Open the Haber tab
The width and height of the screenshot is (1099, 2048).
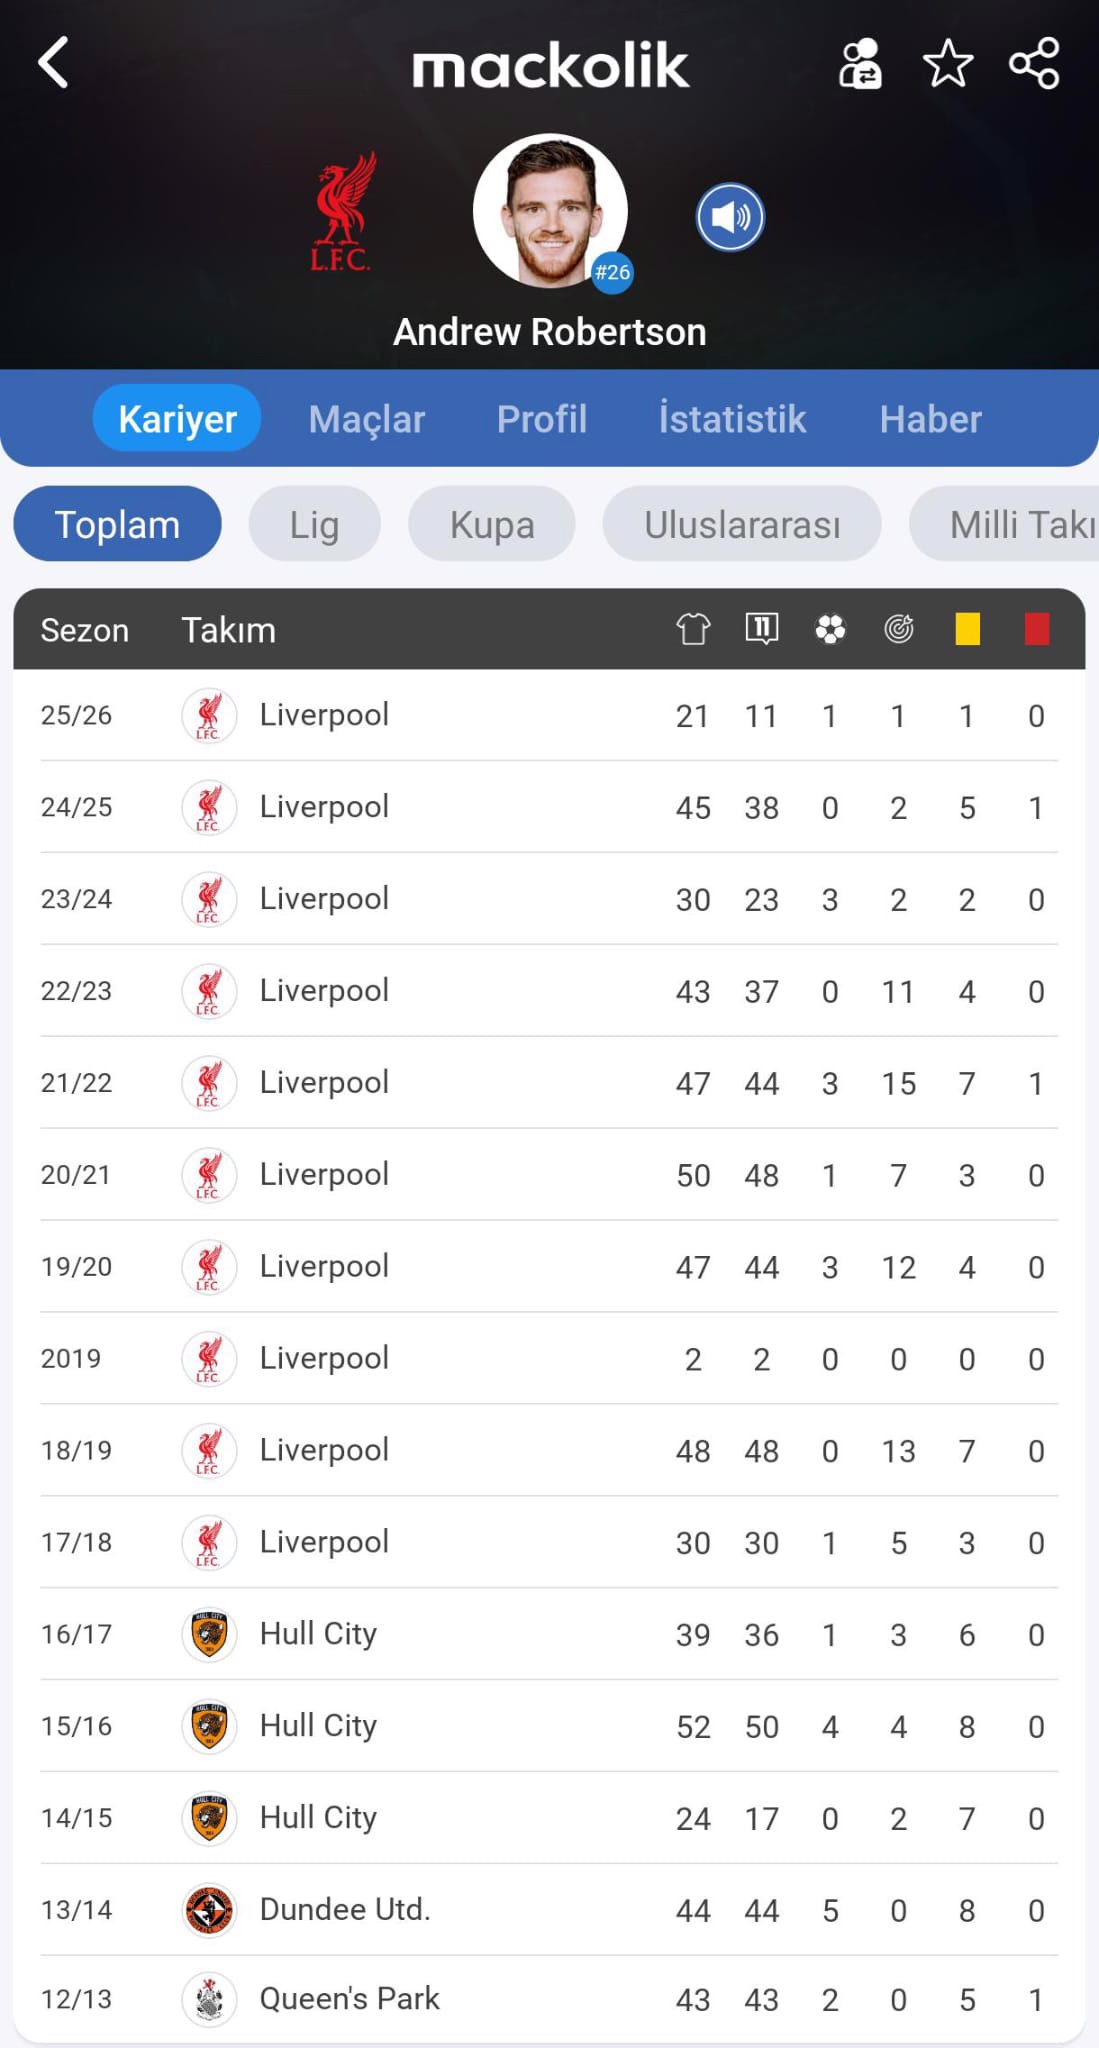tap(930, 419)
